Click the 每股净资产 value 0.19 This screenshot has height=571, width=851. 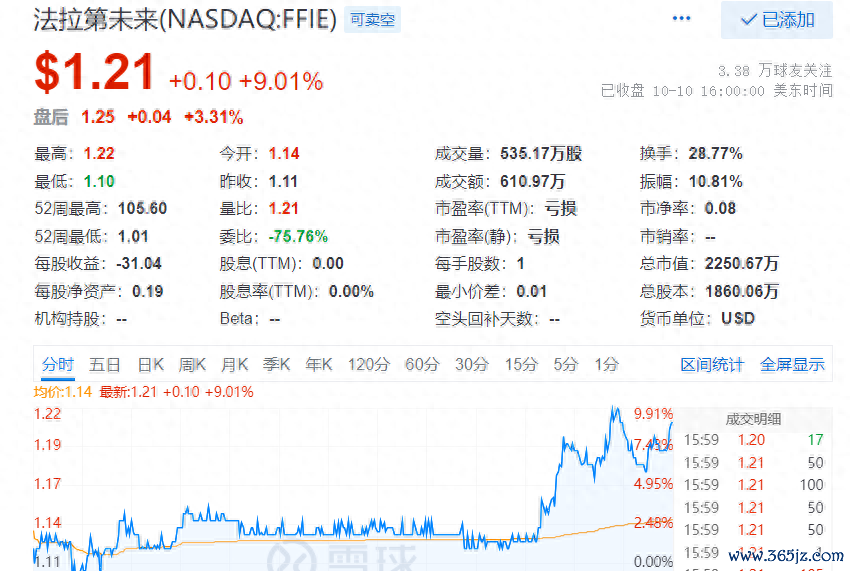tap(148, 291)
